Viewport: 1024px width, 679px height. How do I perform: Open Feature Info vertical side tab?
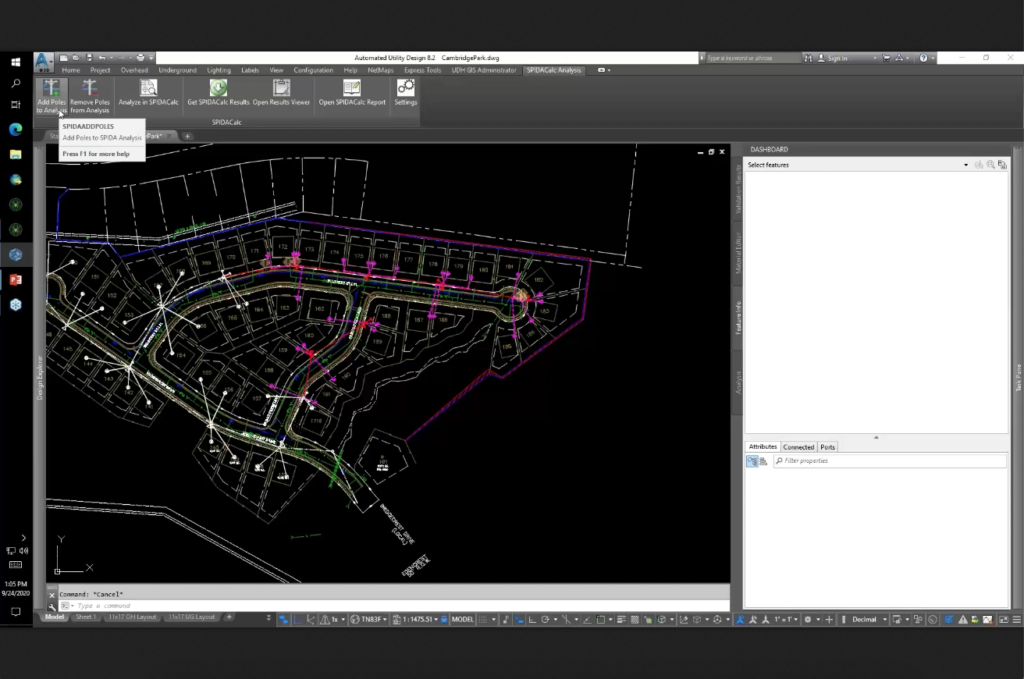click(739, 317)
